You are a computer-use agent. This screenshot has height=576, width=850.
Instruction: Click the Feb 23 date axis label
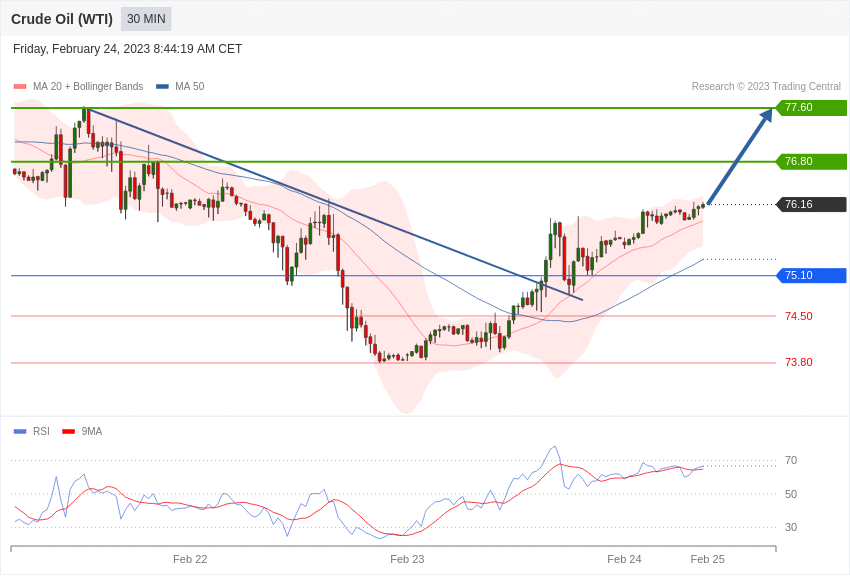(407, 559)
